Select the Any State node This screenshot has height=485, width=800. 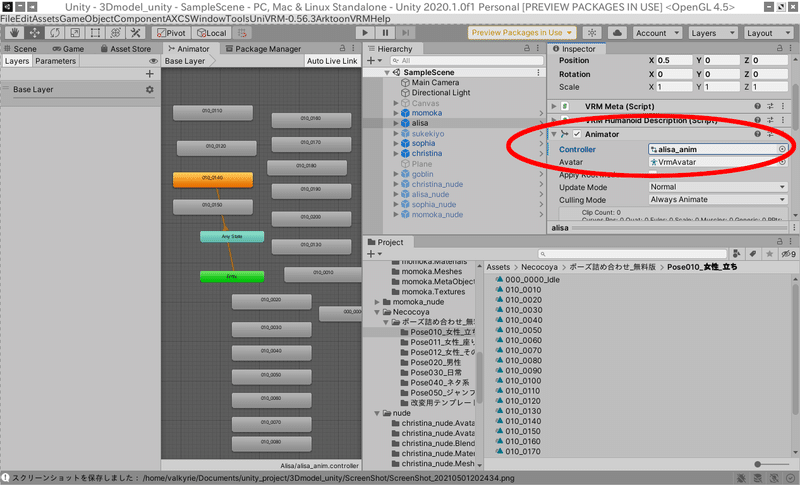pos(232,237)
